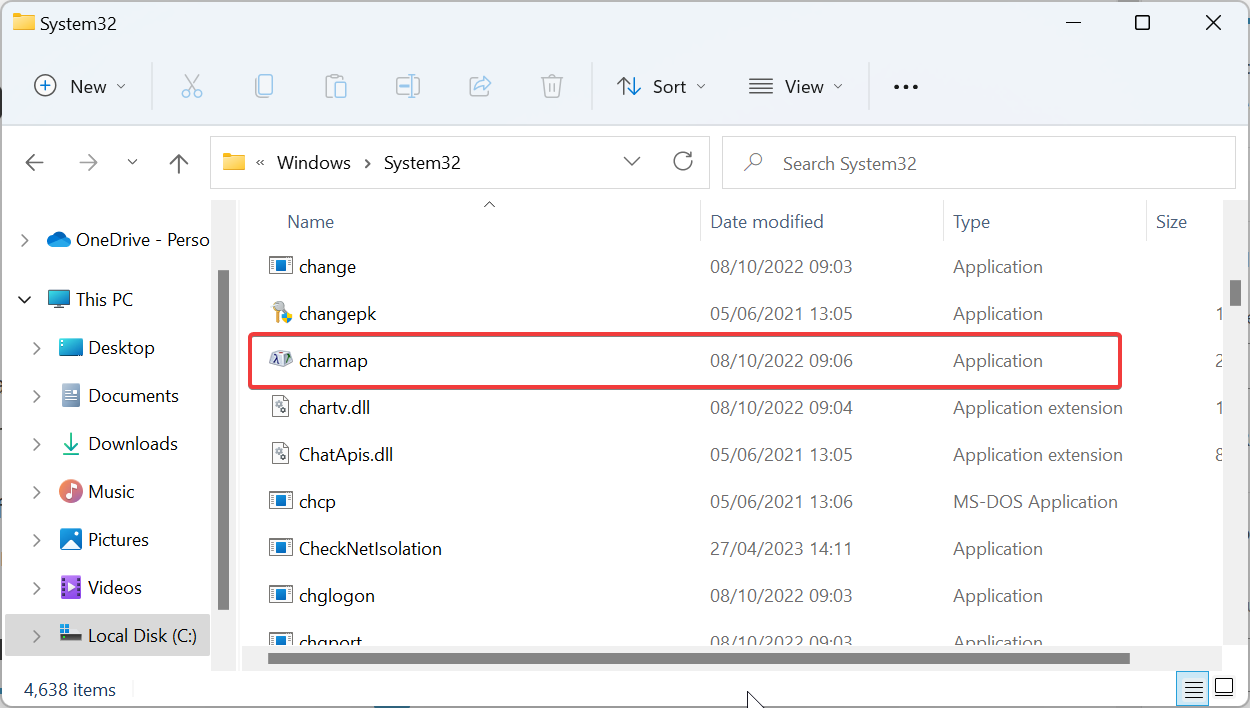Click the chglogon file icon
The width and height of the screenshot is (1250, 708).
click(x=280, y=595)
